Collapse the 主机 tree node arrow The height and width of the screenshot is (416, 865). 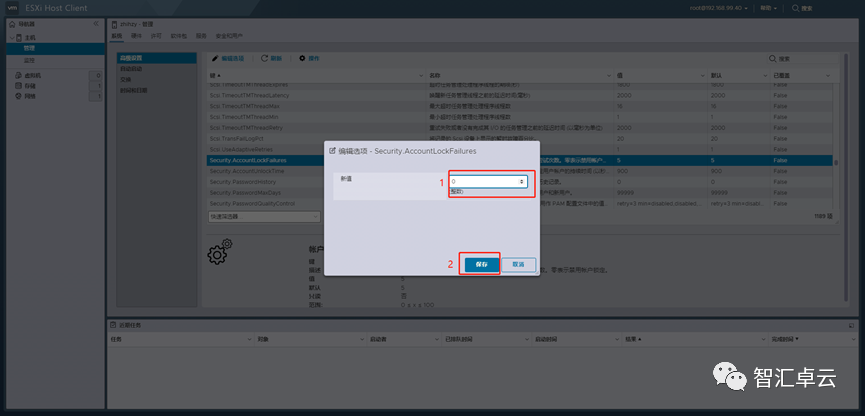pyautogui.click(x=12, y=38)
